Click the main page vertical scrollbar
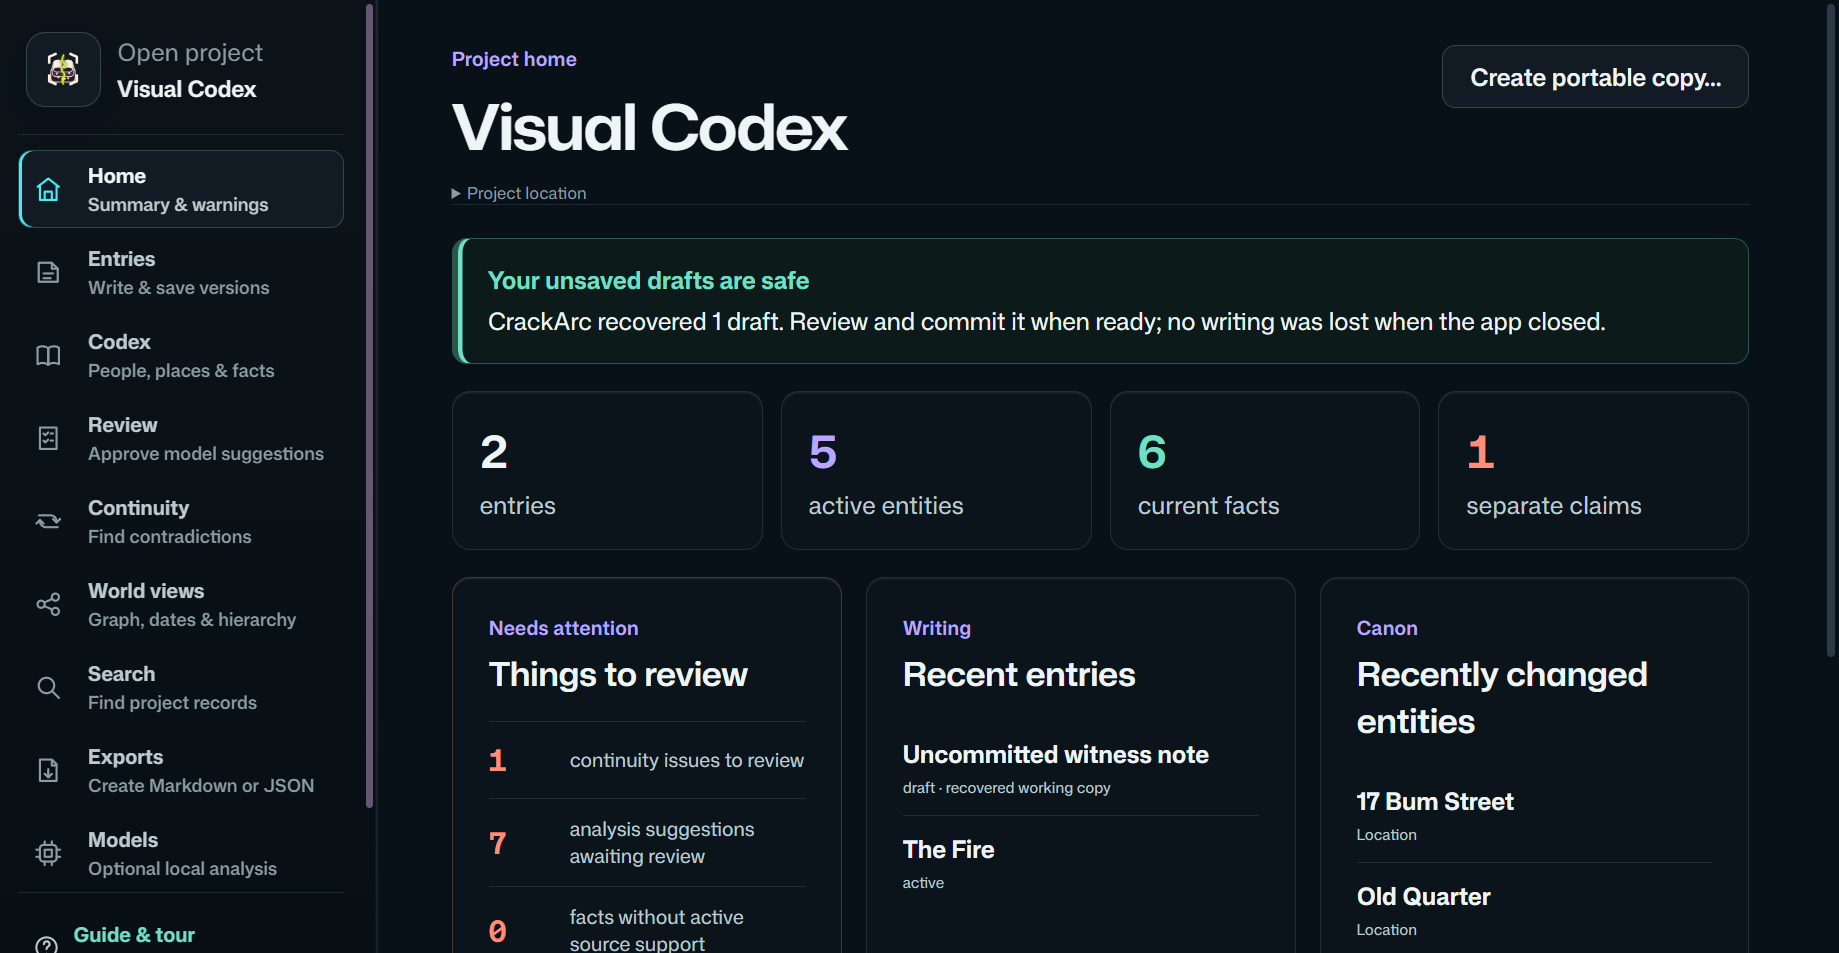 click(1832, 330)
